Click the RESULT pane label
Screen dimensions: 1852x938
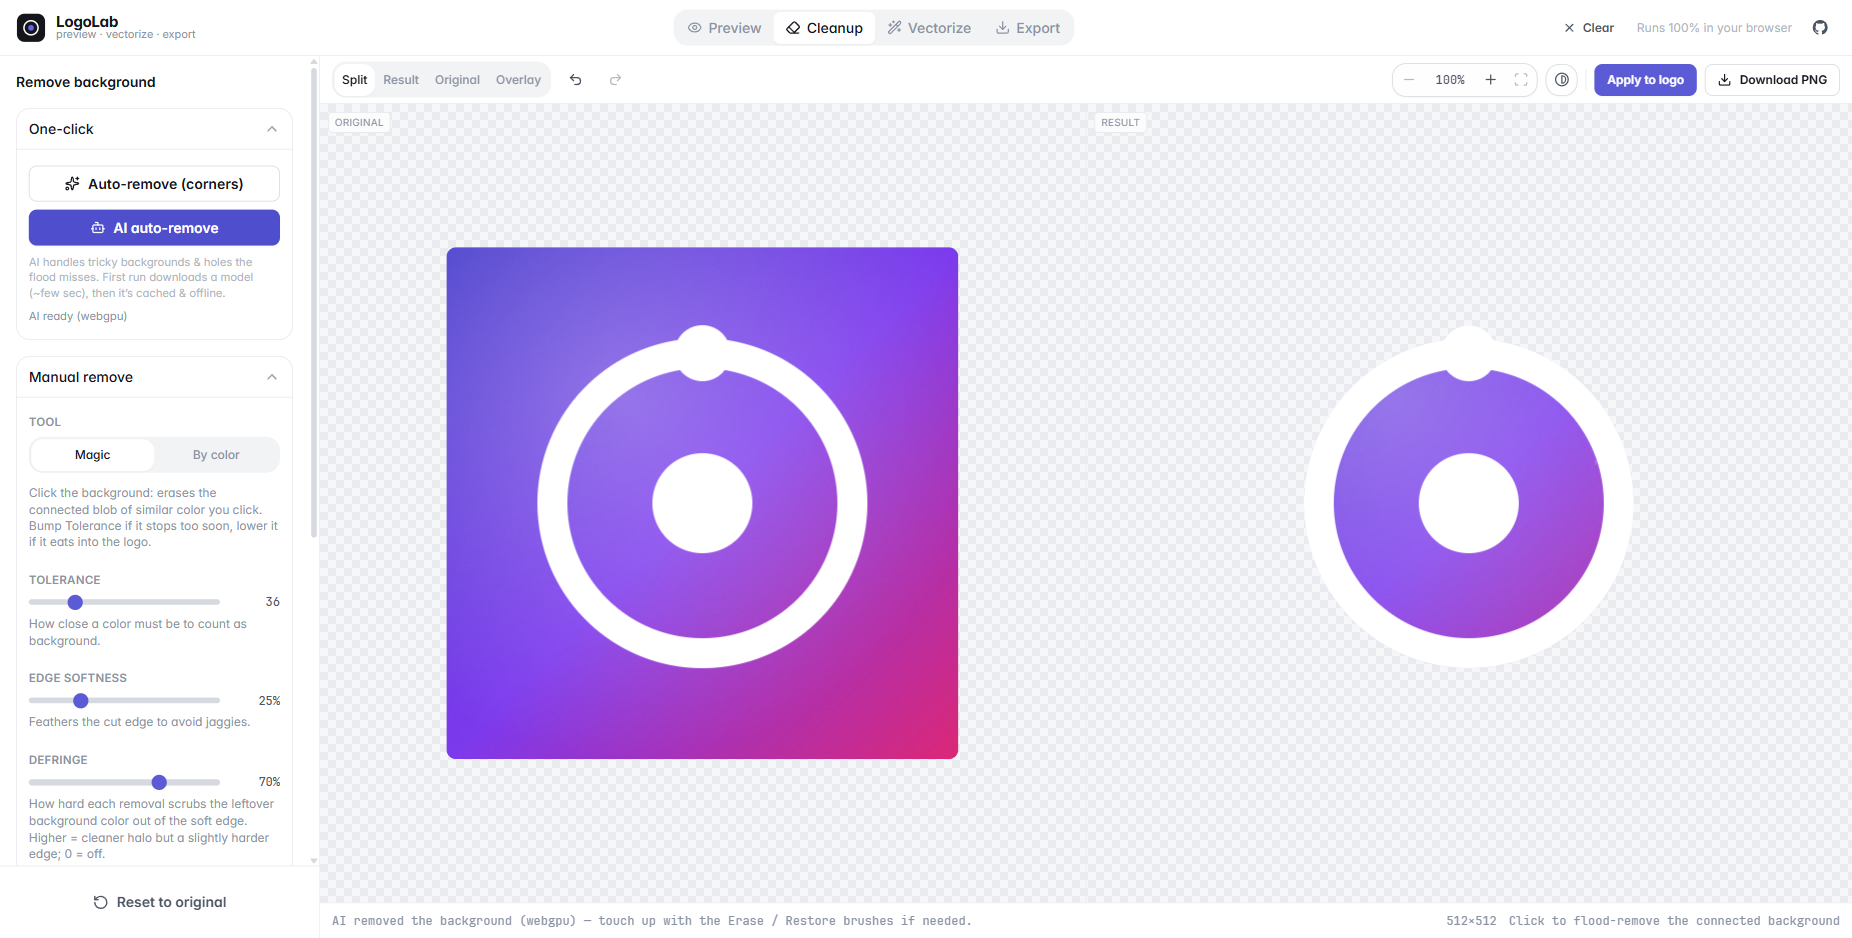(1120, 122)
